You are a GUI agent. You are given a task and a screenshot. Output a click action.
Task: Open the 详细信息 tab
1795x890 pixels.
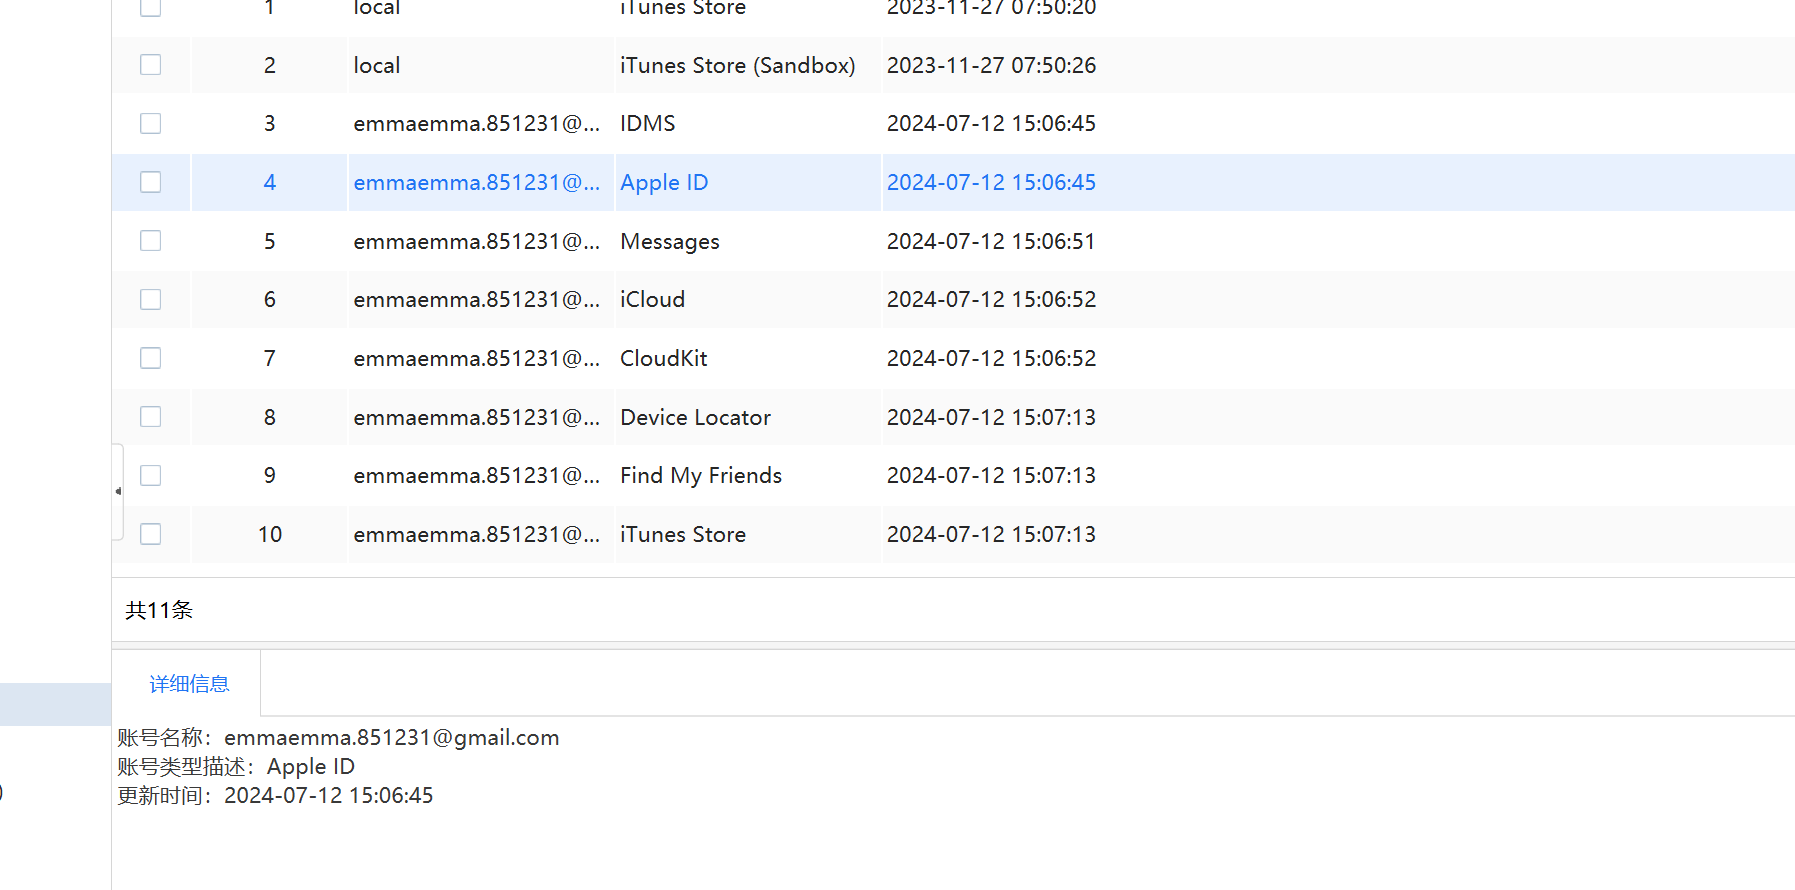[189, 684]
